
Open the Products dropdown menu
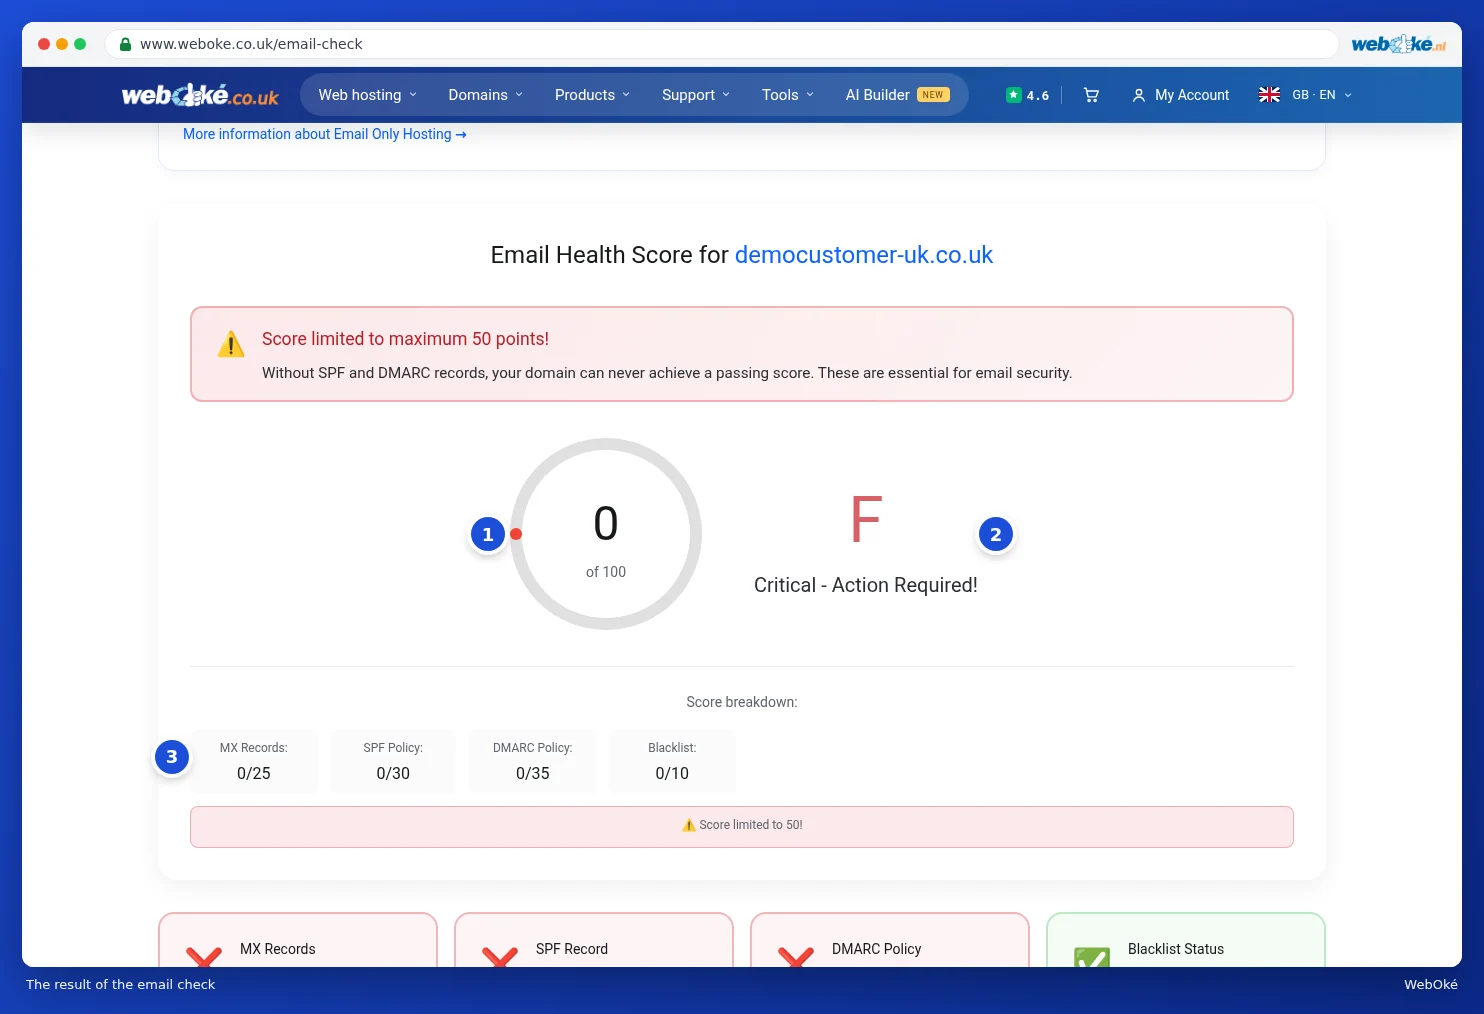[593, 95]
